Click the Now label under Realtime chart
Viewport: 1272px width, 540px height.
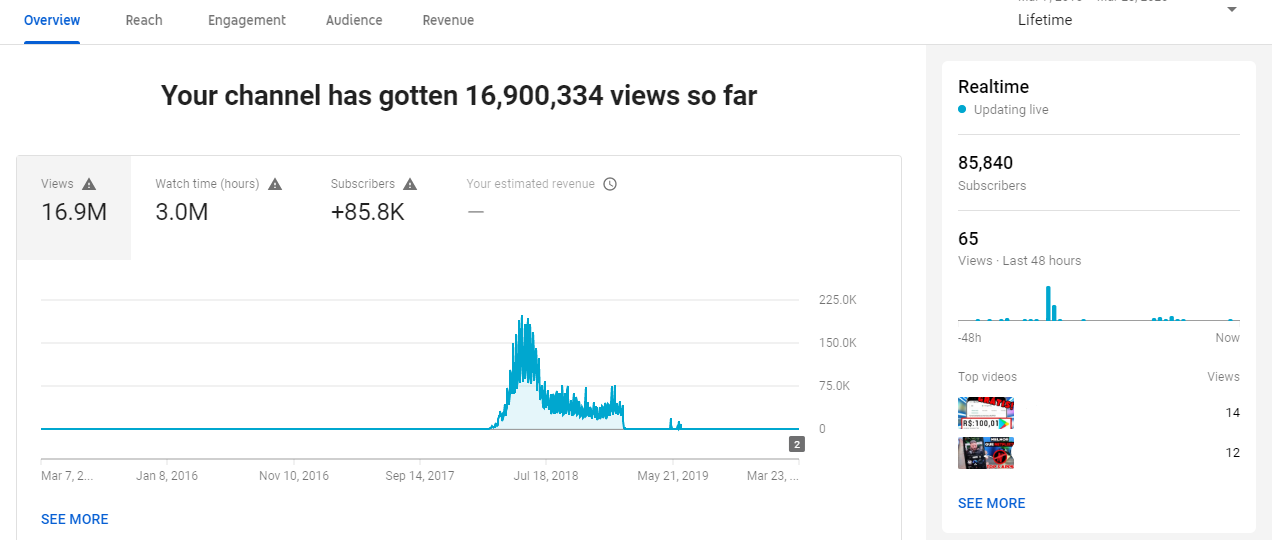click(x=1228, y=338)
